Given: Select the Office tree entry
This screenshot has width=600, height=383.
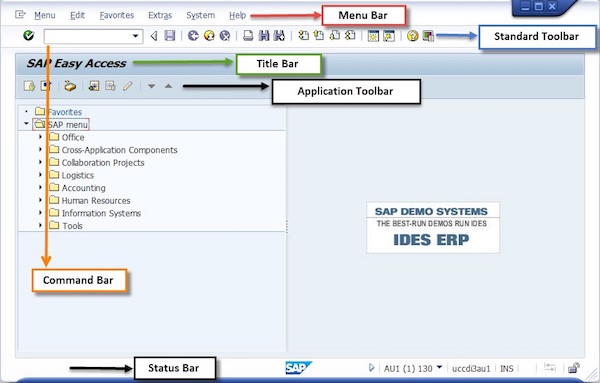Looking at the screenshot, I should coord(67,137).
